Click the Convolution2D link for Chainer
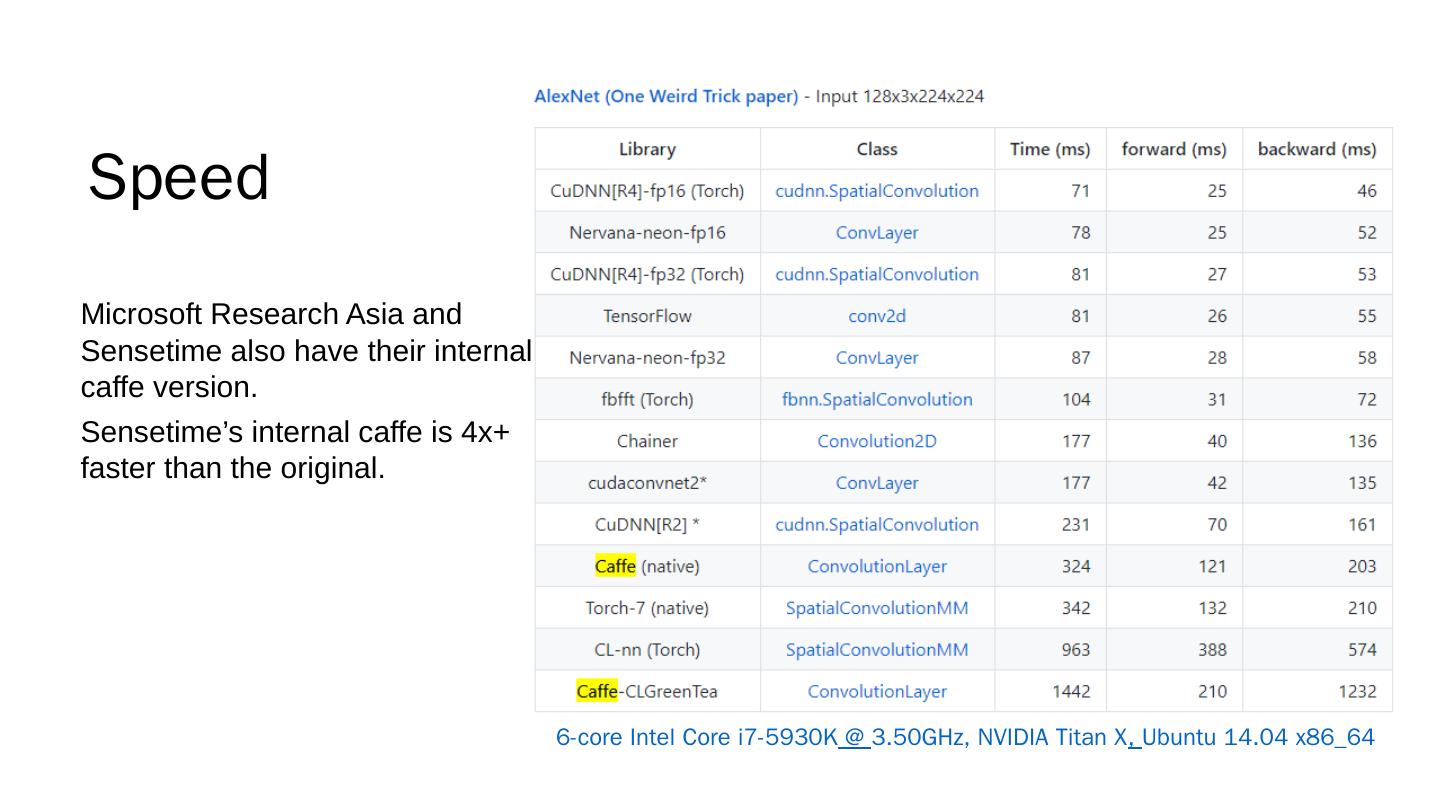 [877, 441]
